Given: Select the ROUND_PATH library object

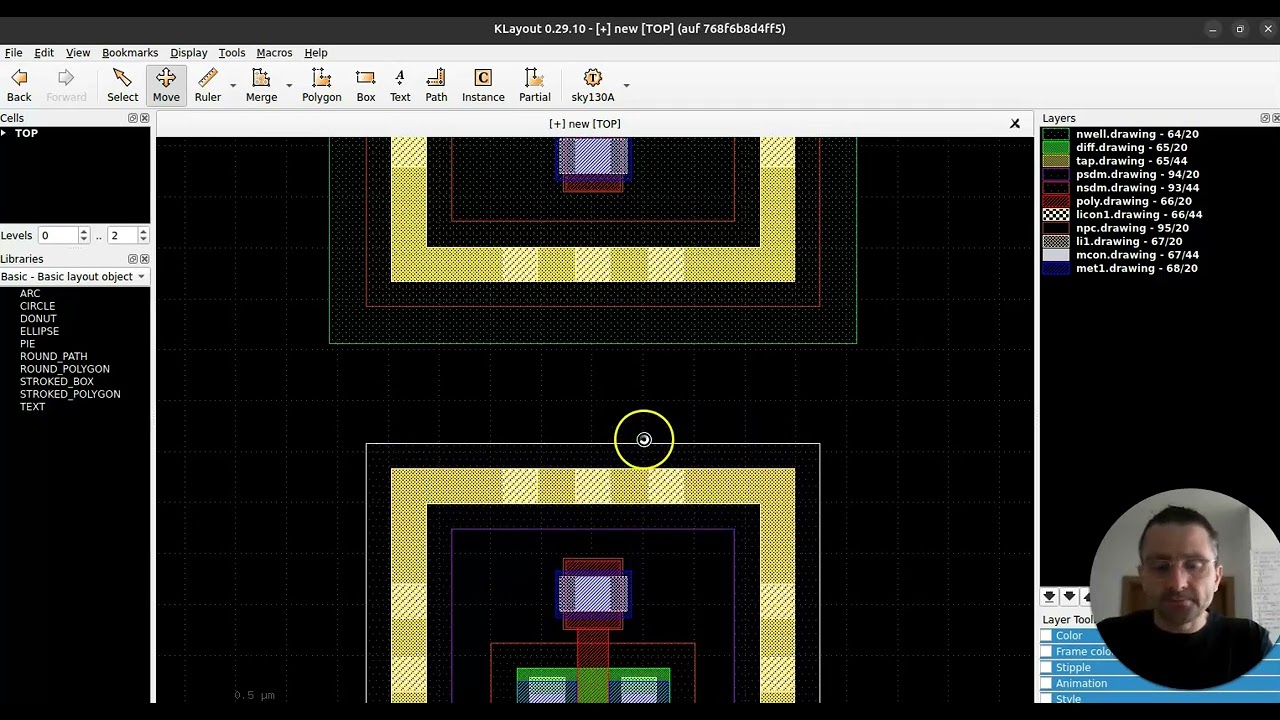Looking at the screenshot, I should 53,356.
